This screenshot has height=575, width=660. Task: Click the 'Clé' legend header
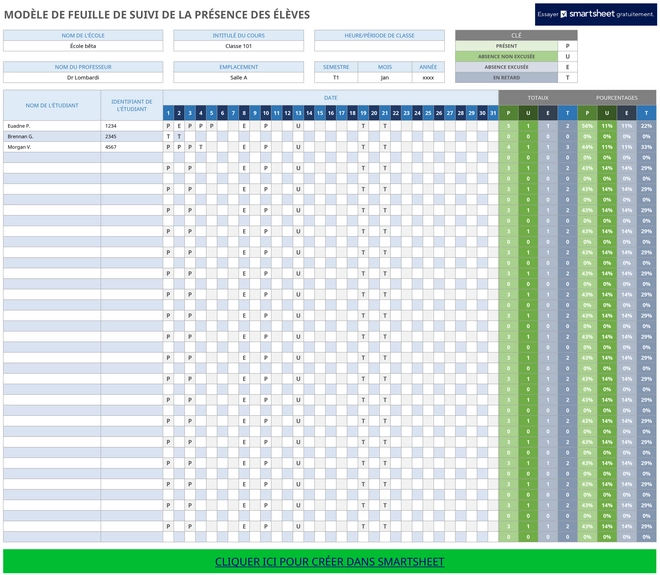(x=516, y=35)
